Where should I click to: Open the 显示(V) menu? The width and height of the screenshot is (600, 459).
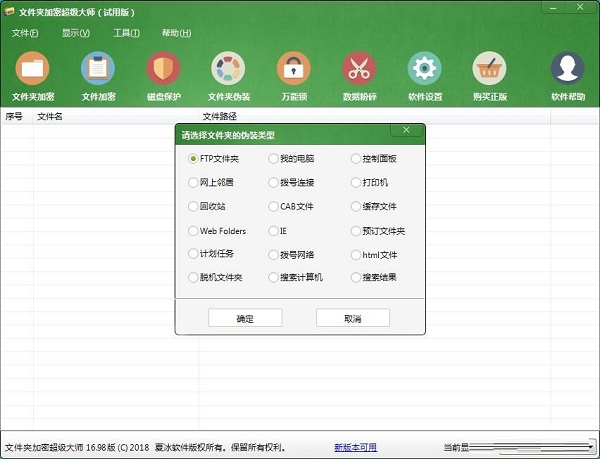coord(76,33)
